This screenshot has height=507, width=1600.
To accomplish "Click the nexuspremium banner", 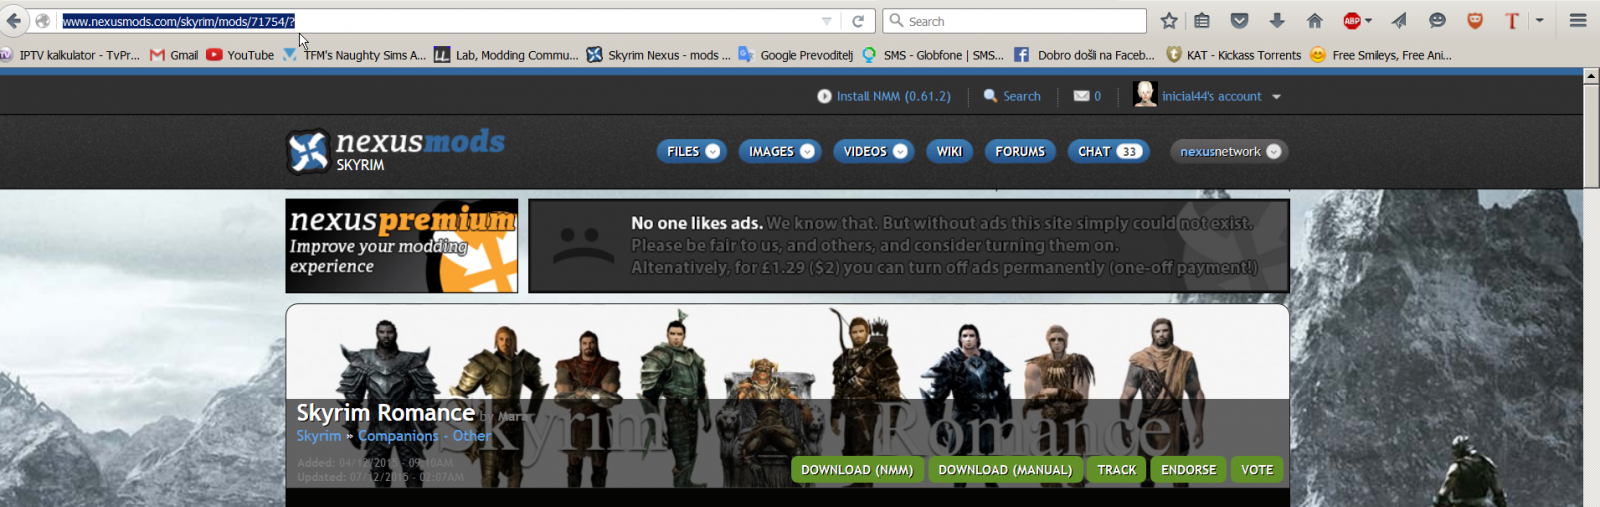I will point(402,246).
